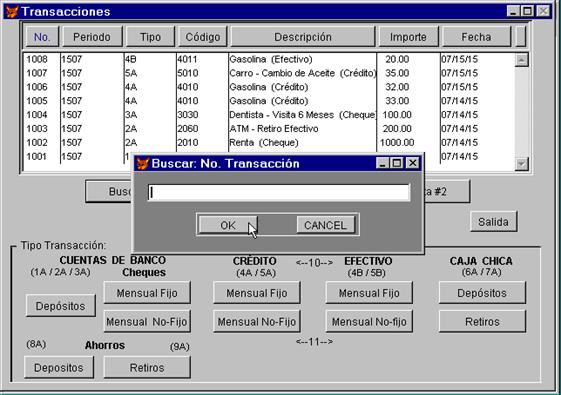
Task: Close the Buscar: No. Transacción dialog
Action: pos(413,163)
